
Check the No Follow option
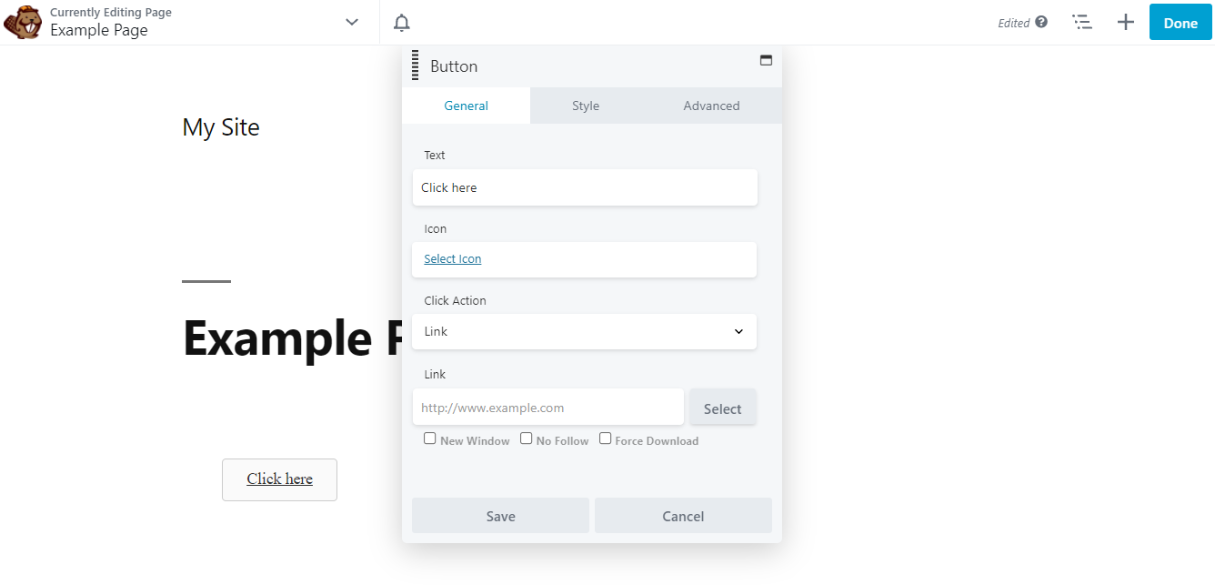526,437
